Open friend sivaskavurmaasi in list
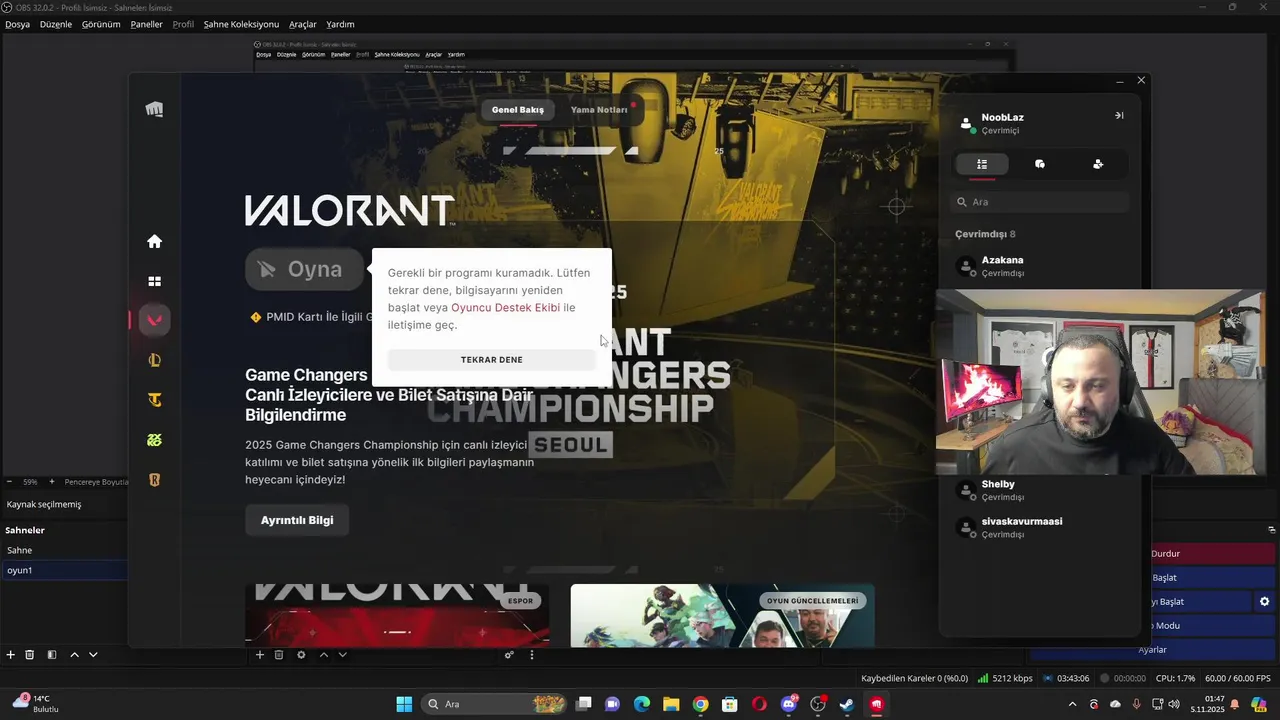This screenshot has width=1280, height=720. tap(1040, 527)
